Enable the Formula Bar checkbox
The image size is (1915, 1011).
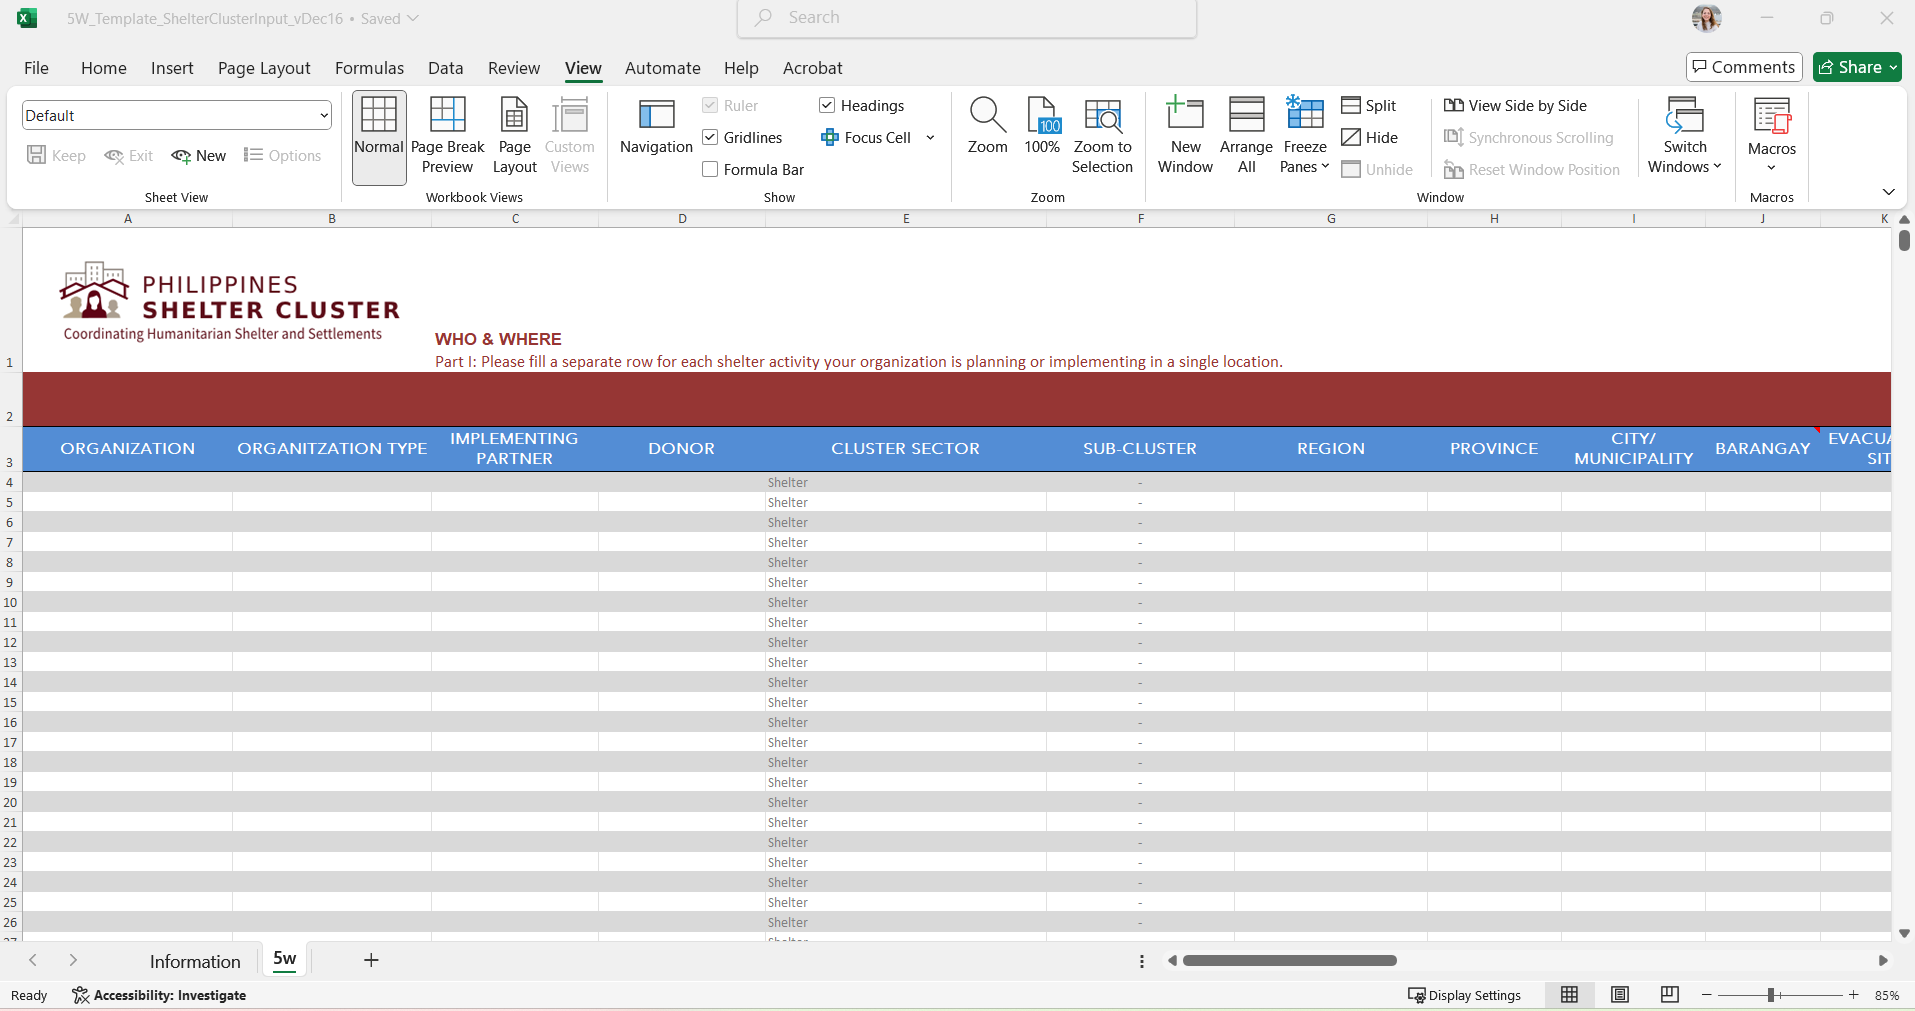coord(710,170)
